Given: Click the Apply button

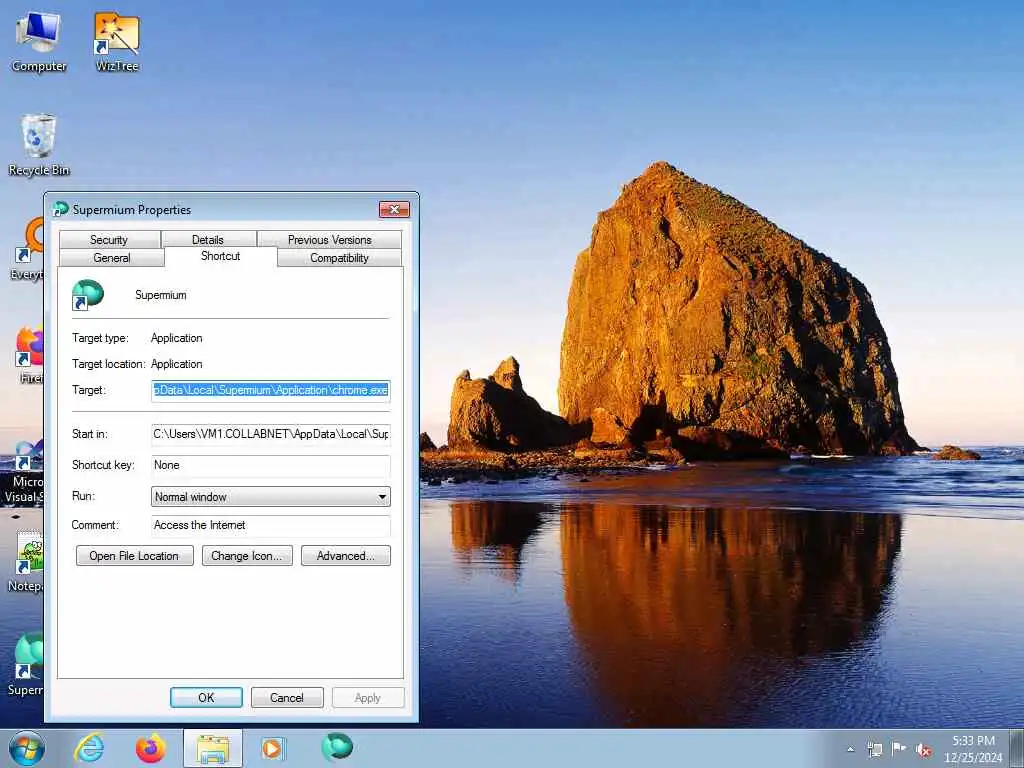Looking at the screenshot, I should (x=368, y=697).
